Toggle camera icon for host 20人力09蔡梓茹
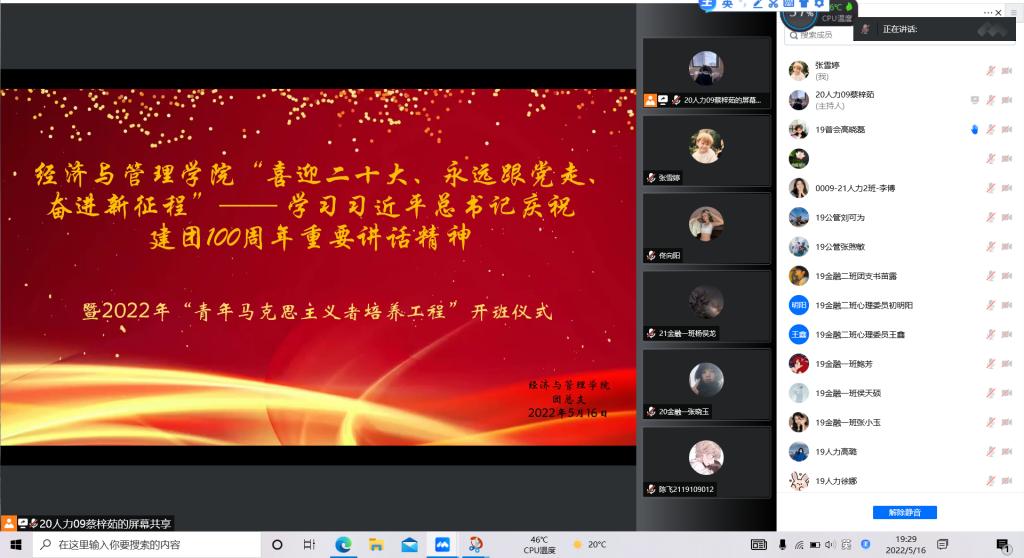This screenshot has width=1024, height=558. pyautogui.click(x=1006, y=100)
